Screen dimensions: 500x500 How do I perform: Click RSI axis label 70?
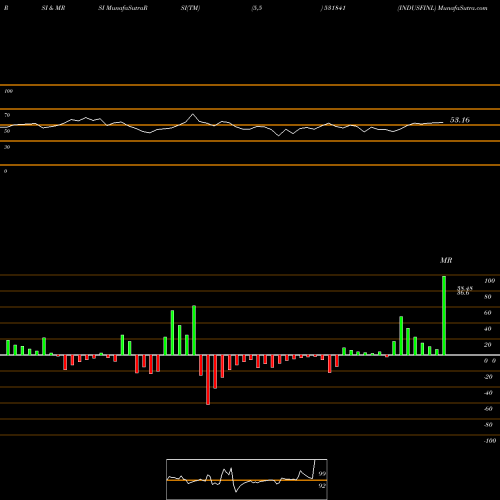point(7,115)
